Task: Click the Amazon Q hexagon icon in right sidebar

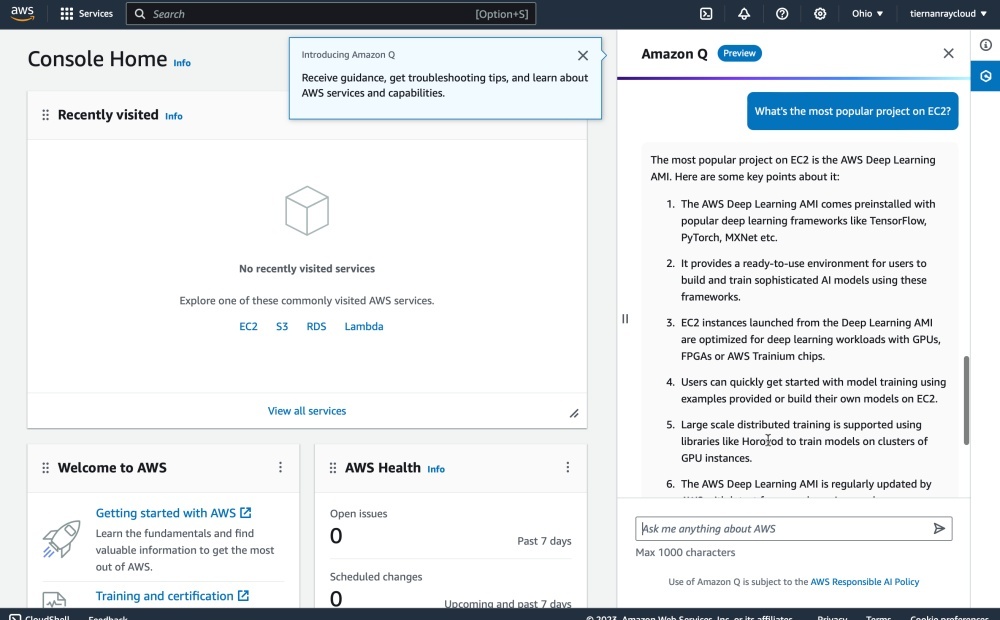Action: (x=985, y=76)
